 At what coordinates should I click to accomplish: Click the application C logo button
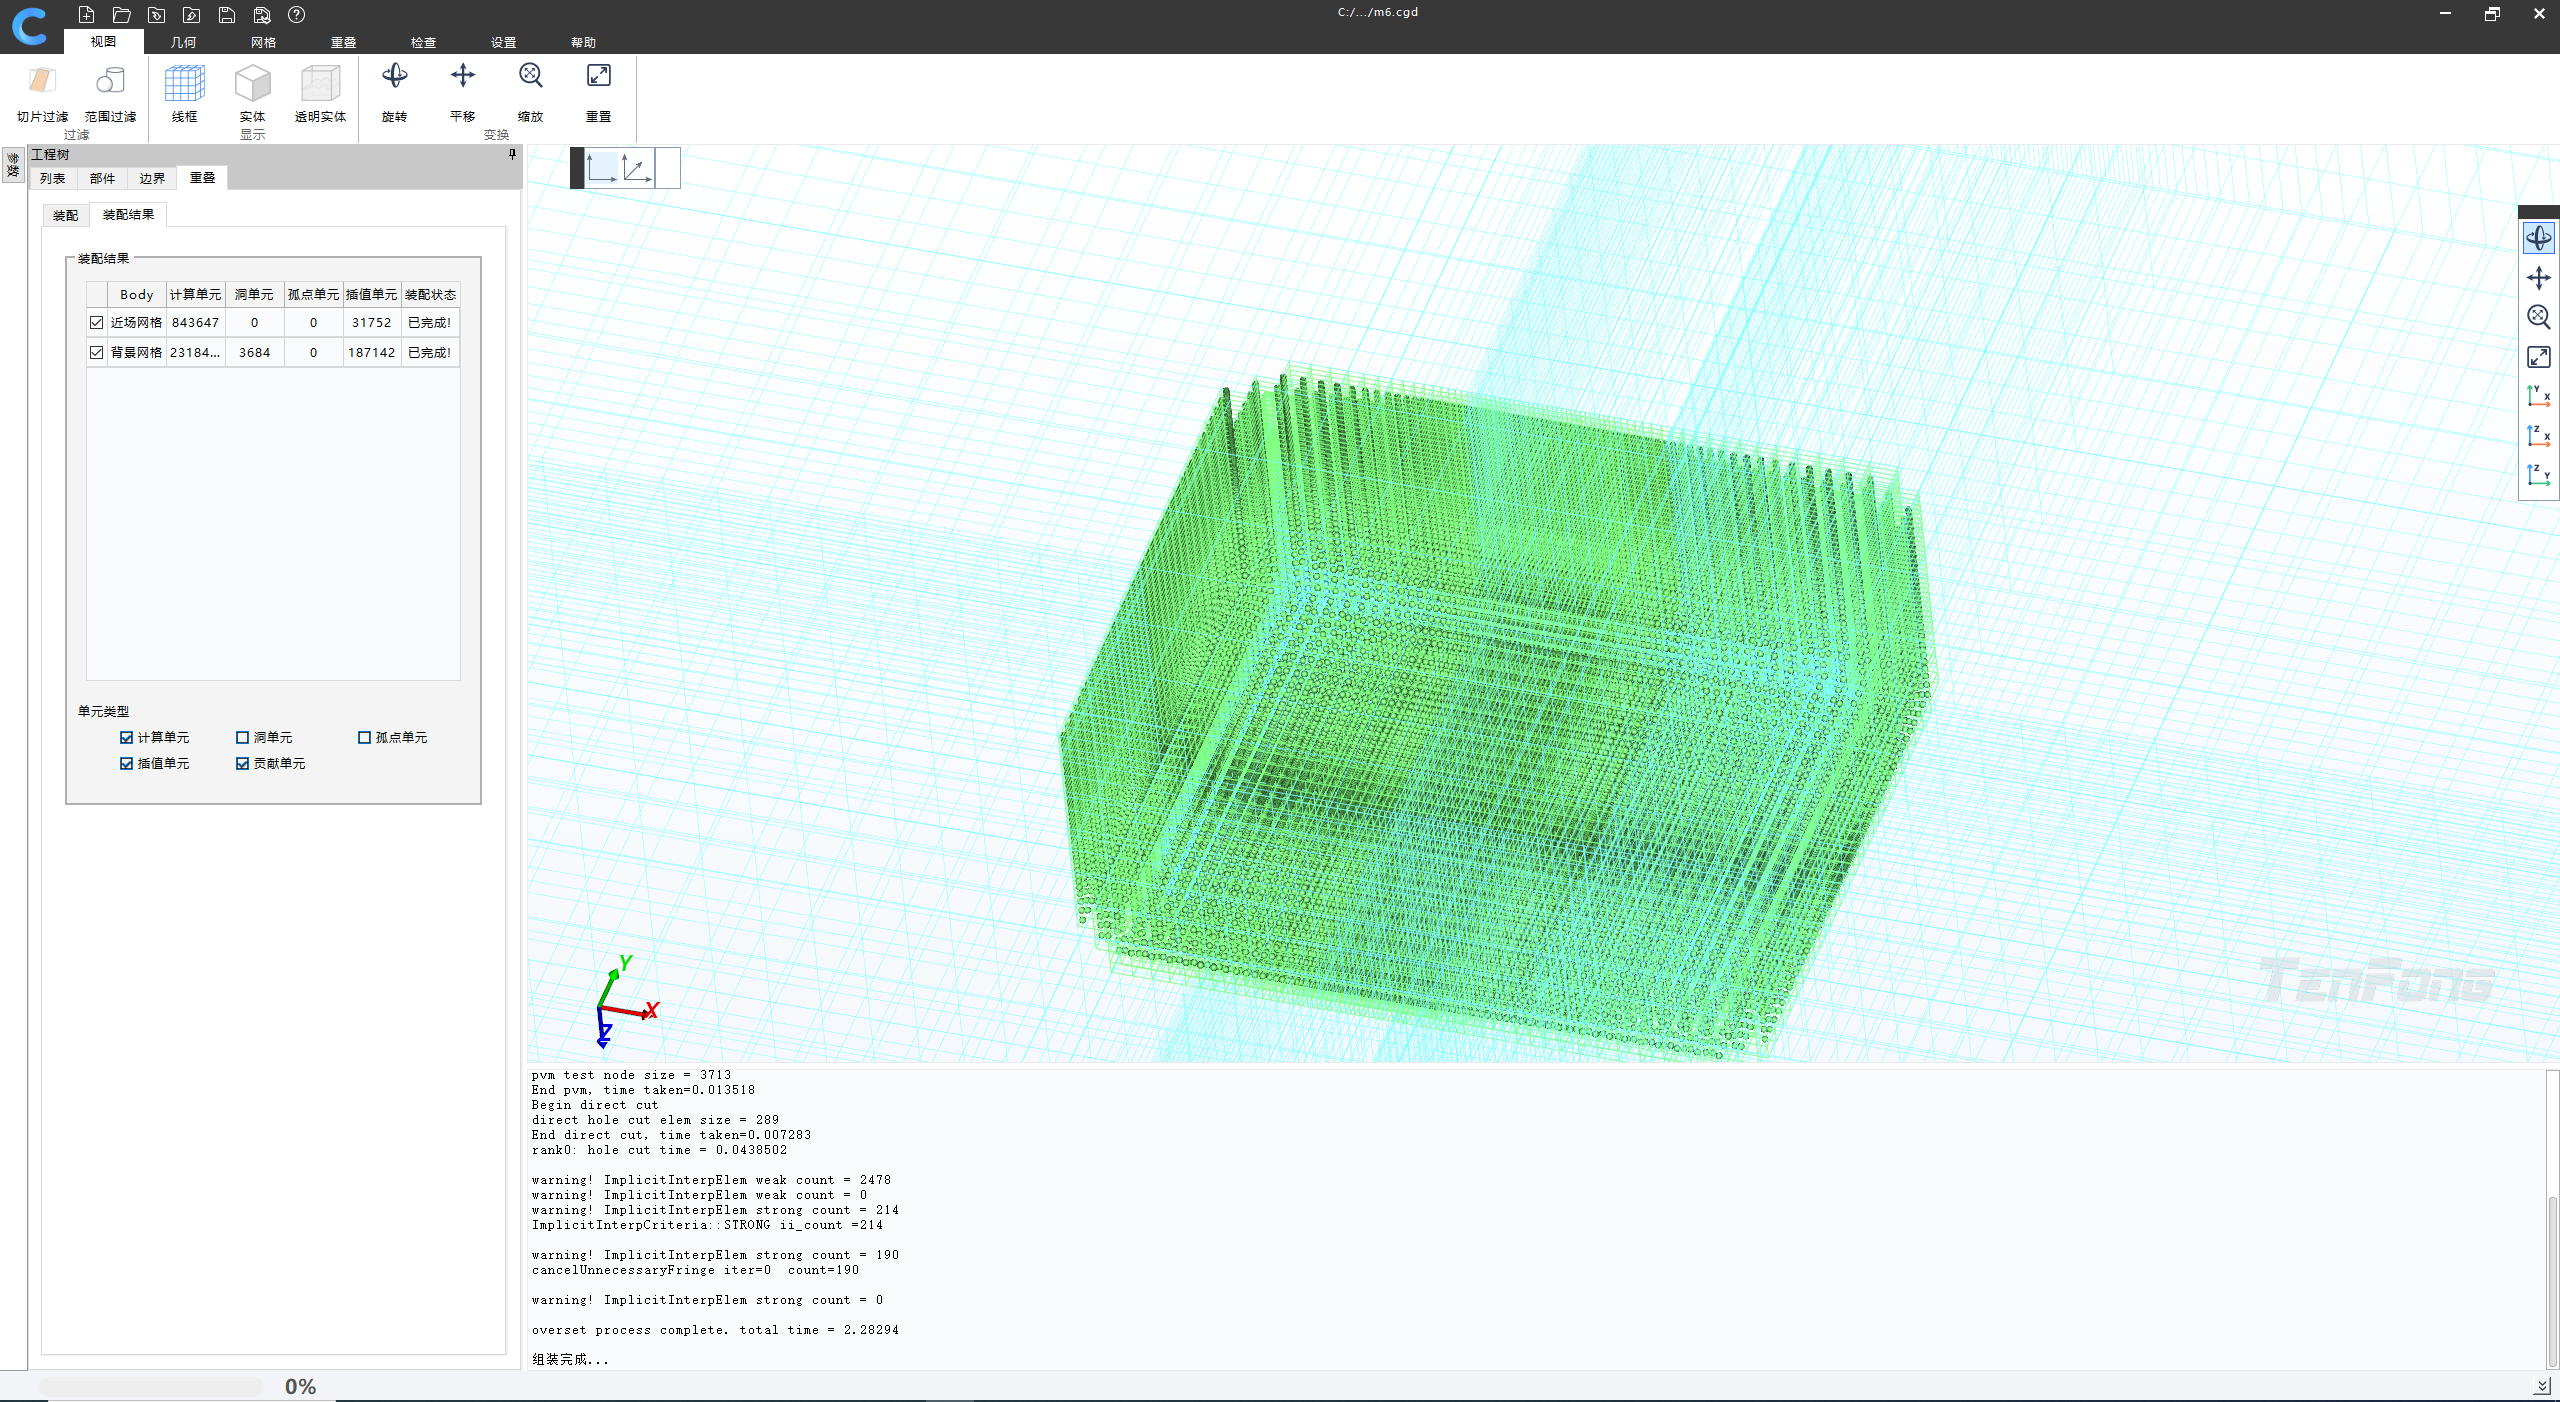click(x=30, y=26)
